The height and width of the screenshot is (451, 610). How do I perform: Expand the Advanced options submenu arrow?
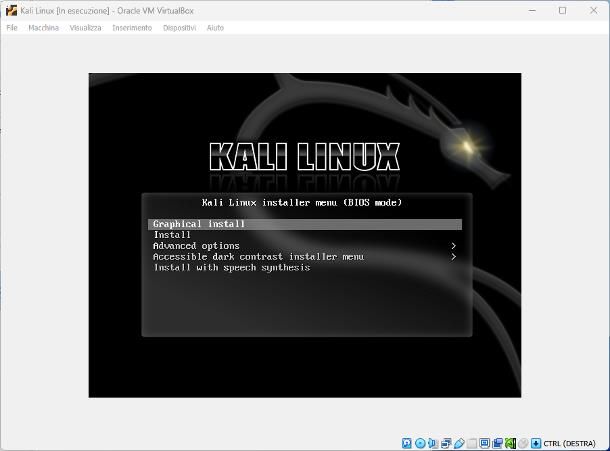(x=453, y=246)
